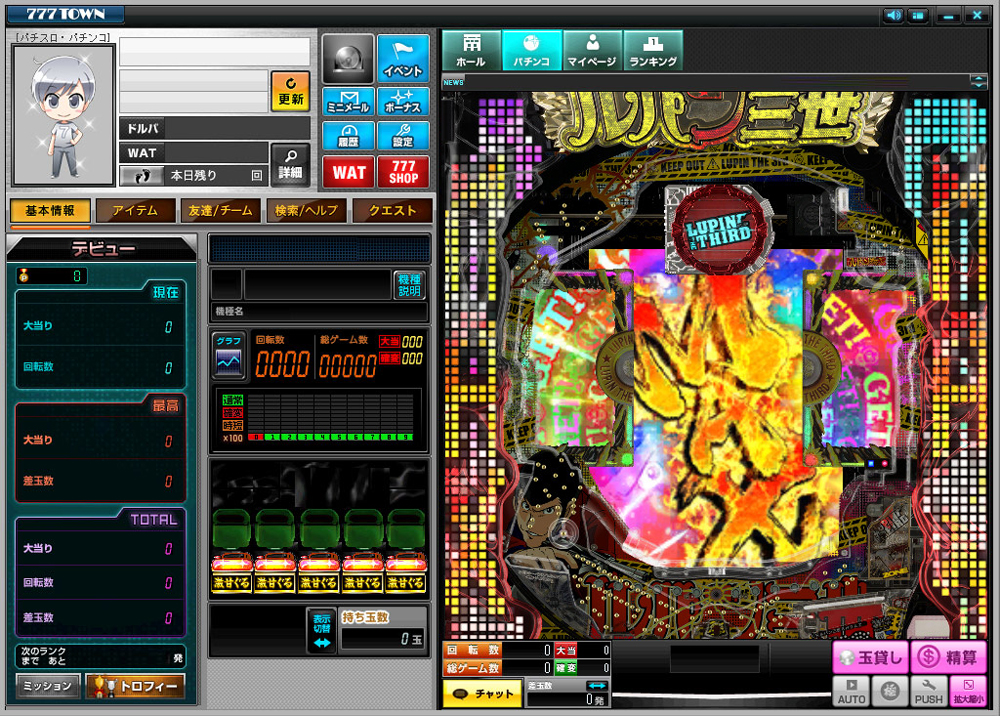Click the ドルパ balance field

(x=215, y=128)
